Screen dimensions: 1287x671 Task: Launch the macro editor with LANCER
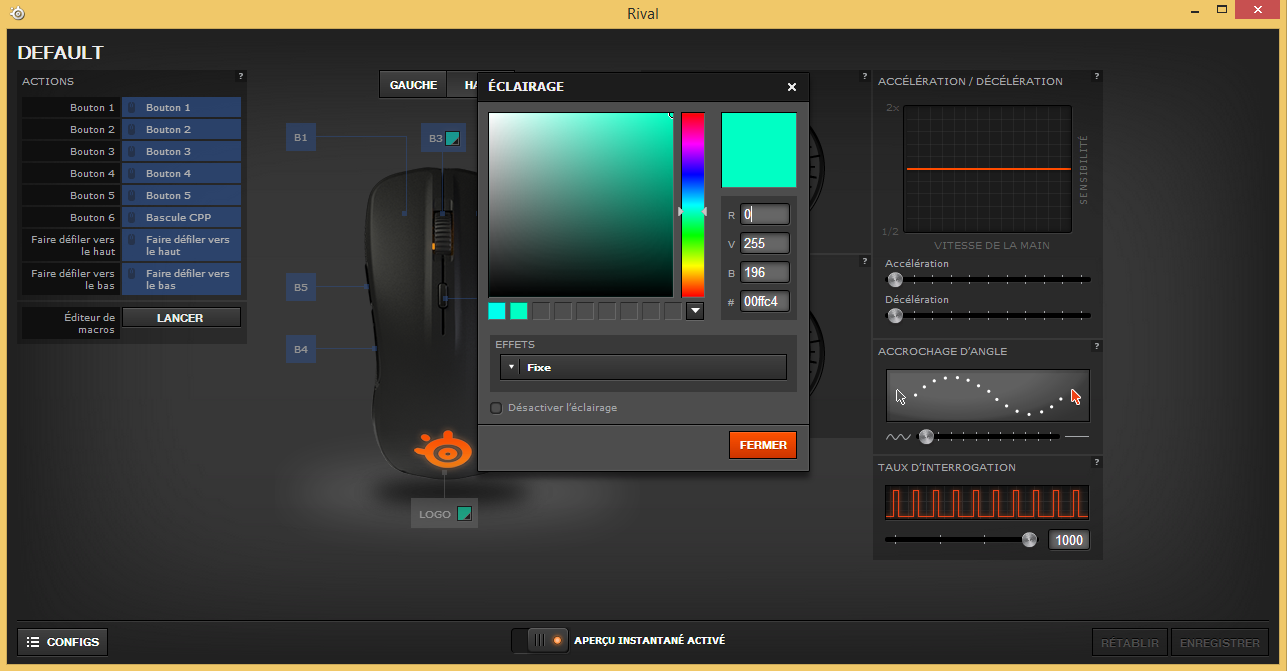[x=181, y=318]
